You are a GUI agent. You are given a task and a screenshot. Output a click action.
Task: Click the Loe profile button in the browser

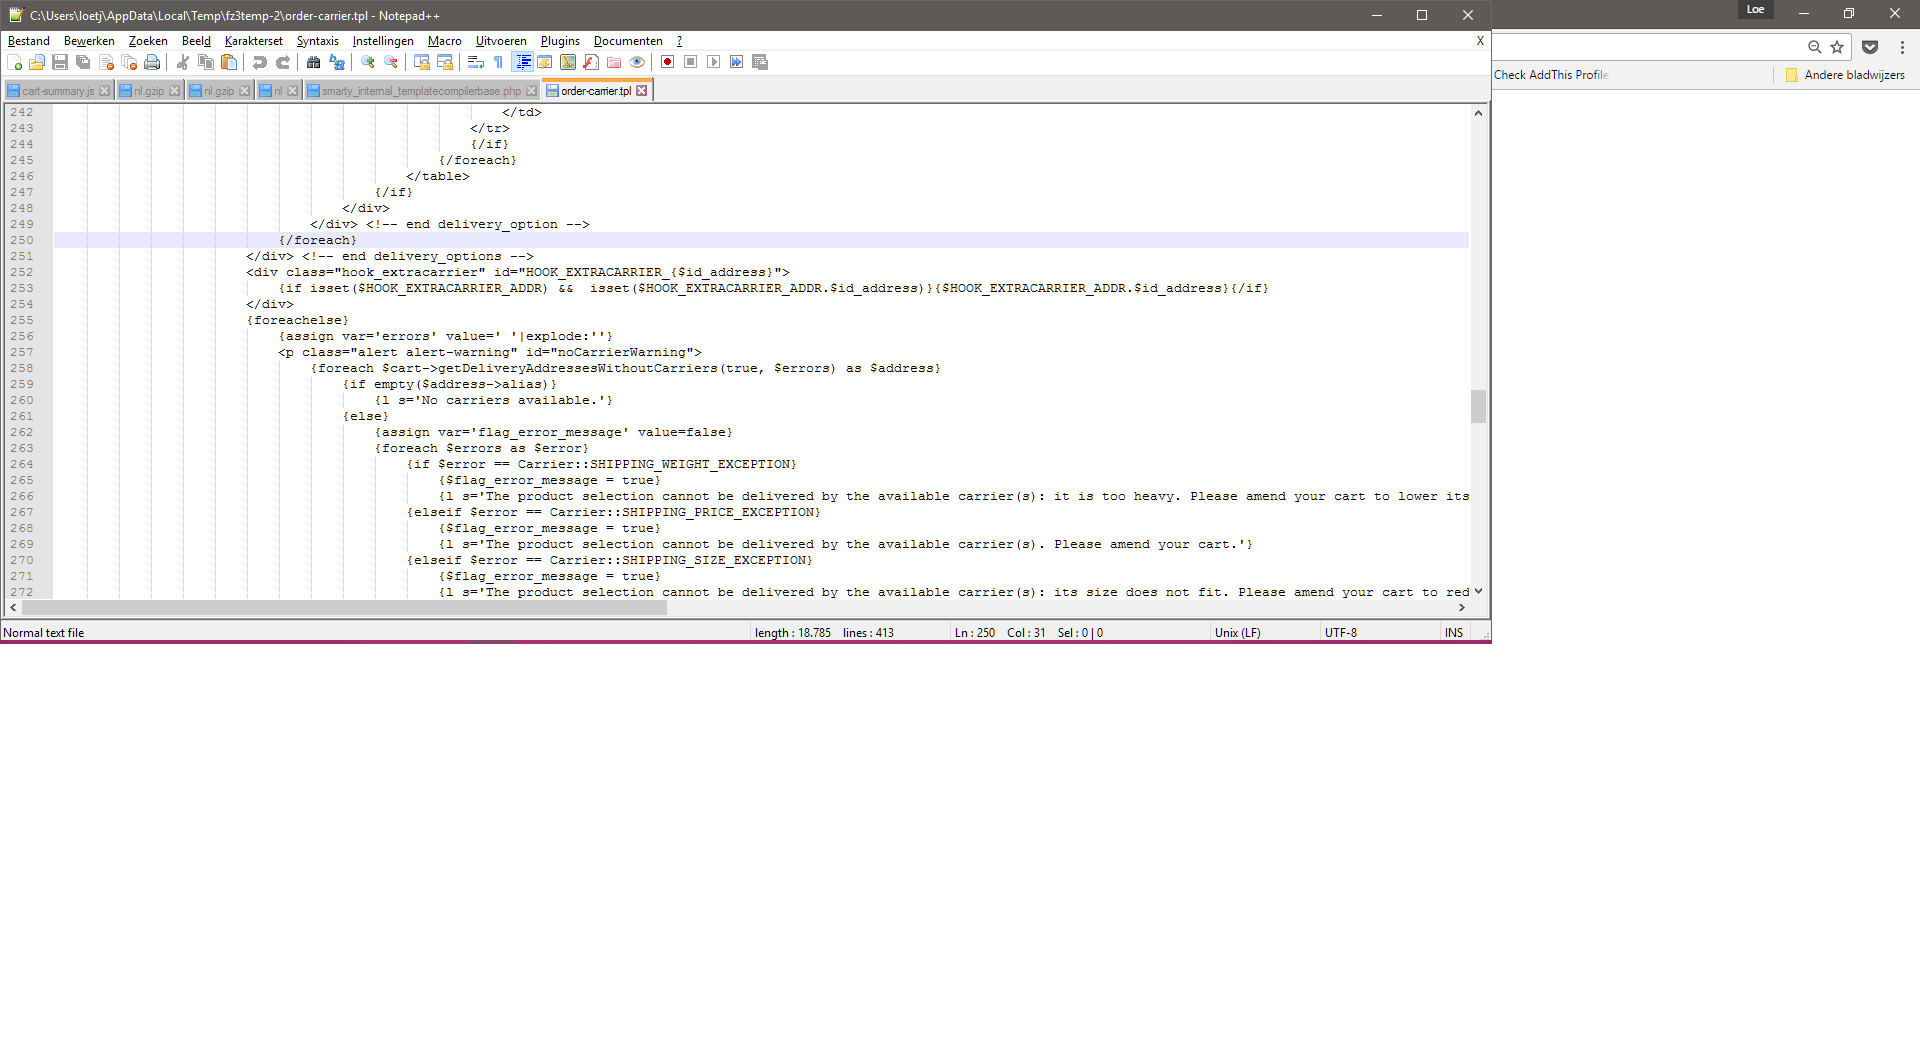(x=1756, y=10)
